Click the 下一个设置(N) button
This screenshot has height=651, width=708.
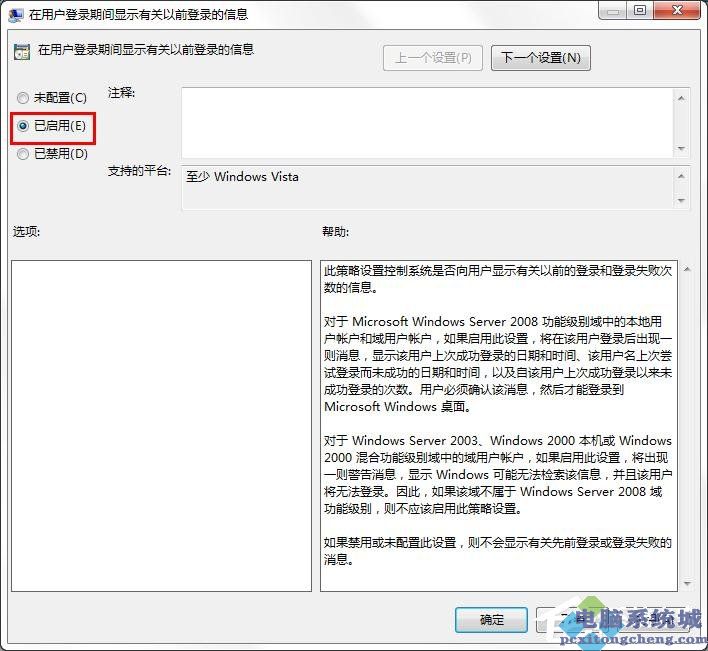tap(540, 58)
